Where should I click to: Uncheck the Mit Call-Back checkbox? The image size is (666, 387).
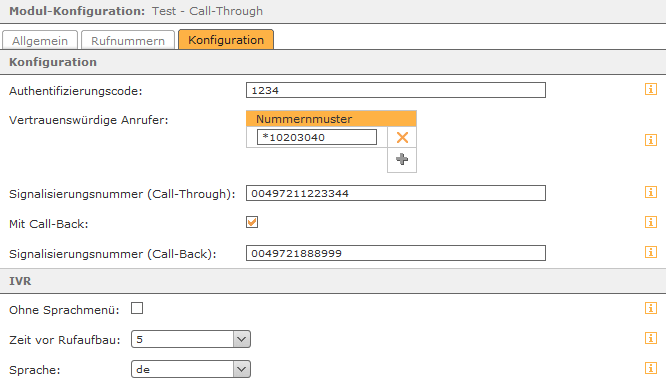[252, 222]
